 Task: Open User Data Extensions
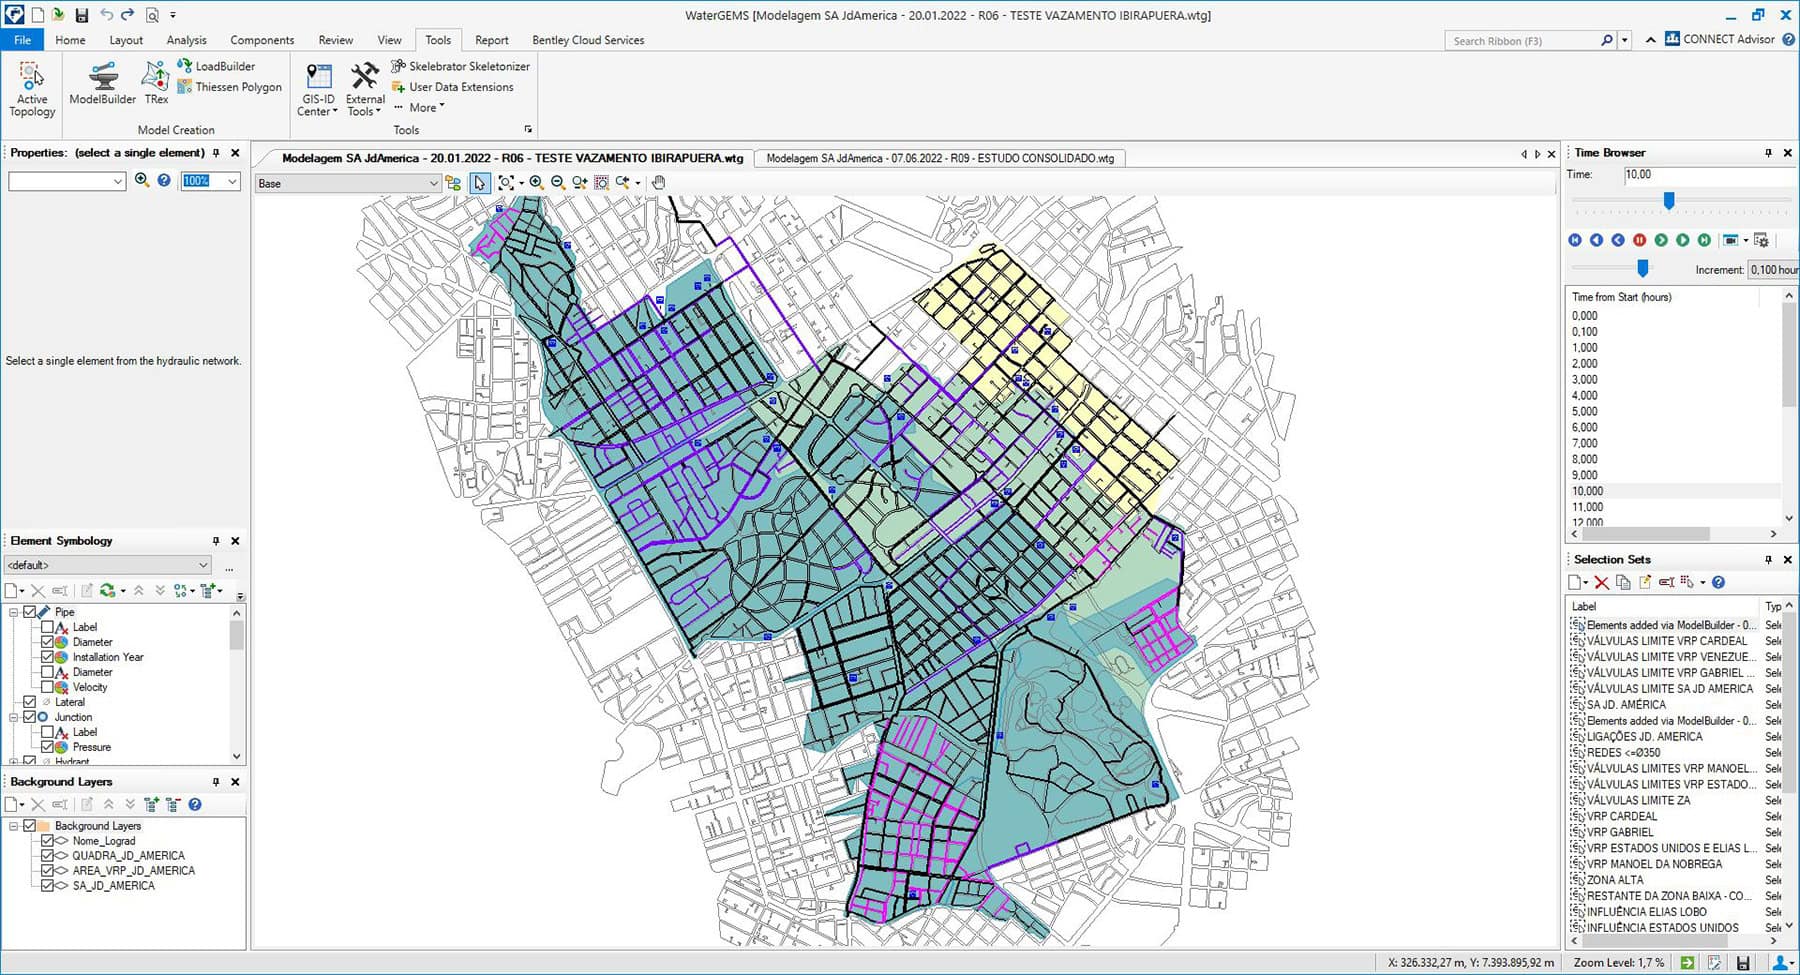[452, 87]
